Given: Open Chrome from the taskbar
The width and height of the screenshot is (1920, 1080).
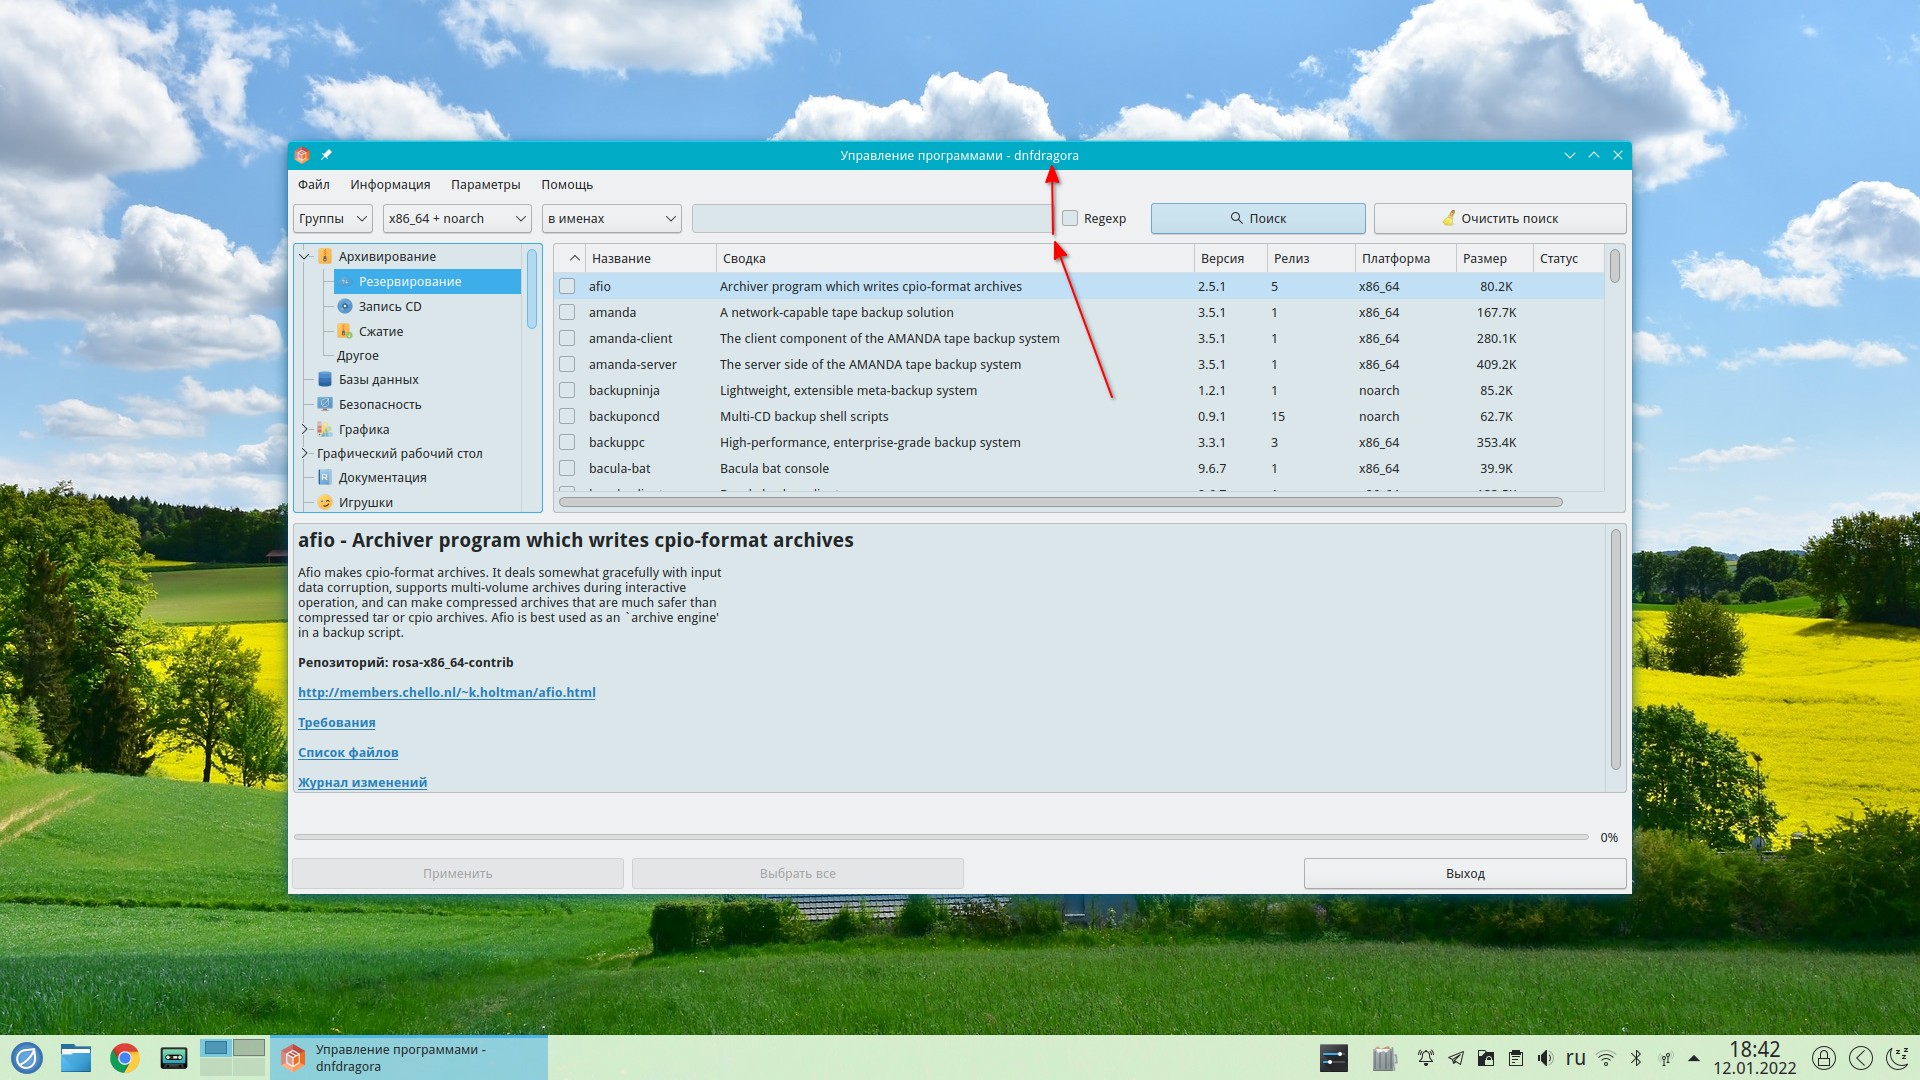Looking at the screenshot, I should pyautogui.click(x=125, y=1058).
